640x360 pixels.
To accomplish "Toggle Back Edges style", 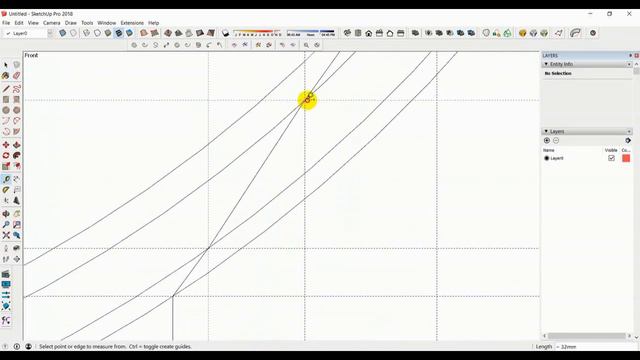I will 73,33.
